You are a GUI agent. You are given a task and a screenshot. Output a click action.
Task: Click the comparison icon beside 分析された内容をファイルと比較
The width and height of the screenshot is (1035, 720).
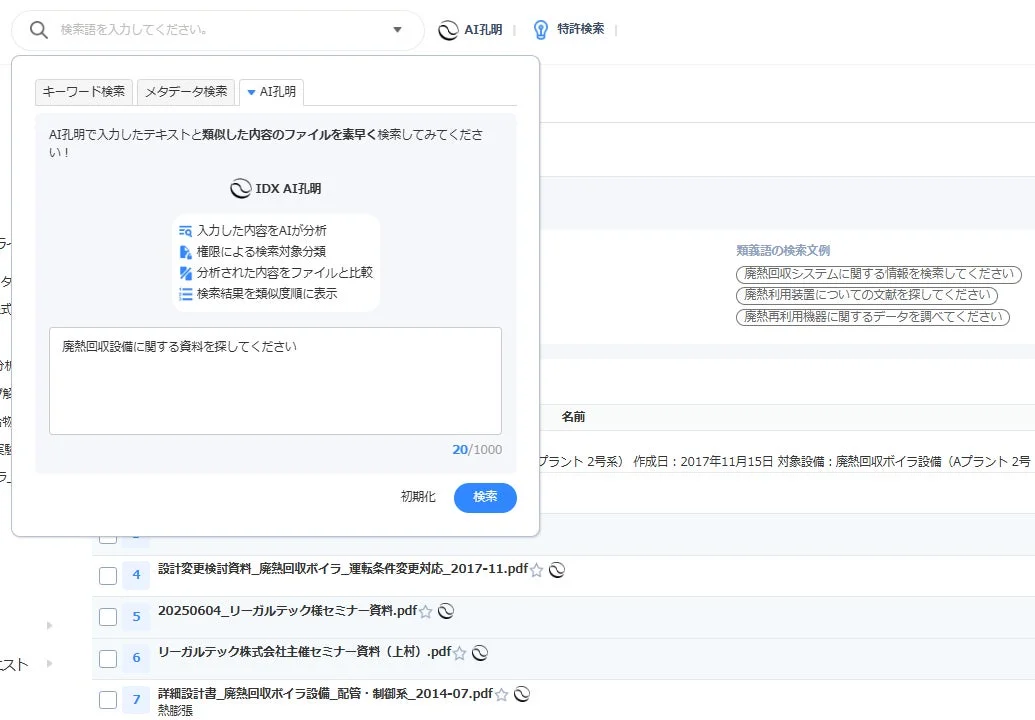point(186,269)
